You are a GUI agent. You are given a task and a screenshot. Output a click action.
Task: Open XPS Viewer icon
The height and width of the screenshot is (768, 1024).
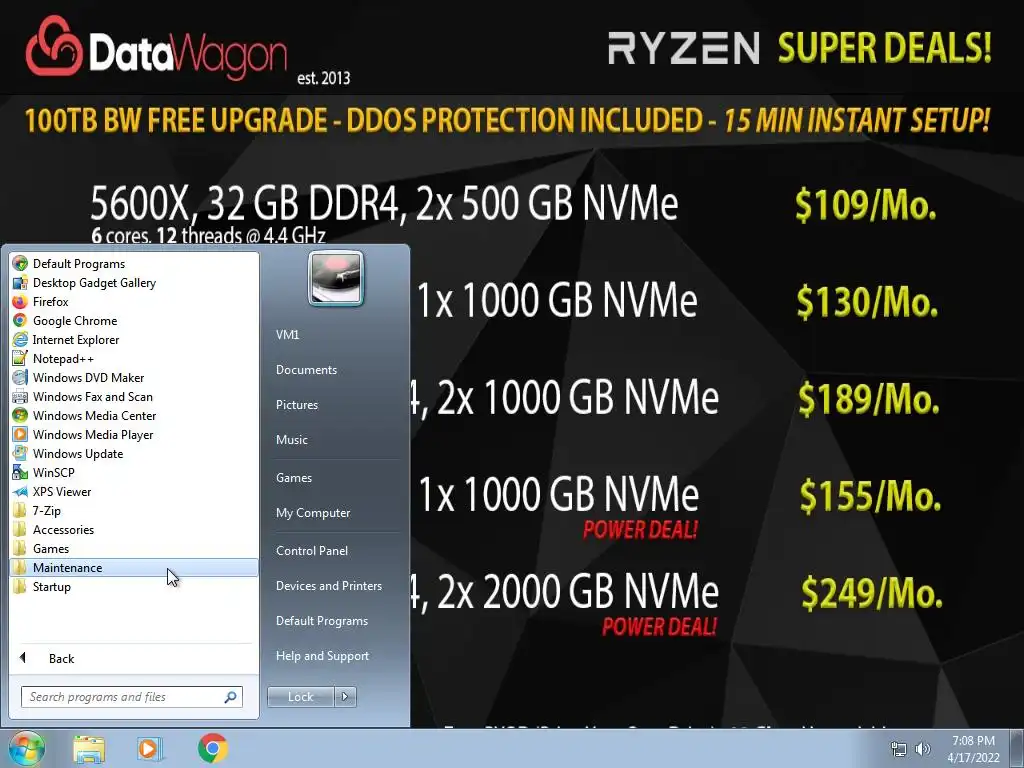pos(20,492)
